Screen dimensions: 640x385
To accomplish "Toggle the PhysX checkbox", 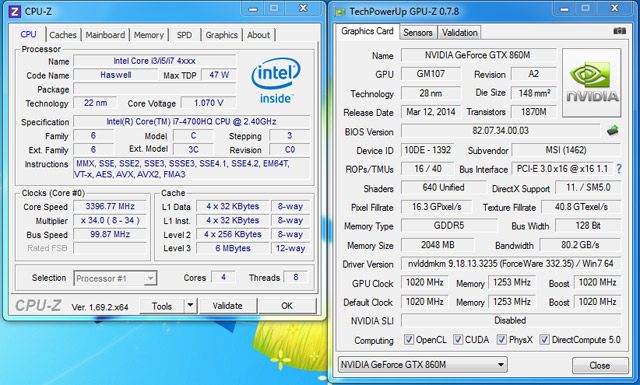I will tap(502, 339).
